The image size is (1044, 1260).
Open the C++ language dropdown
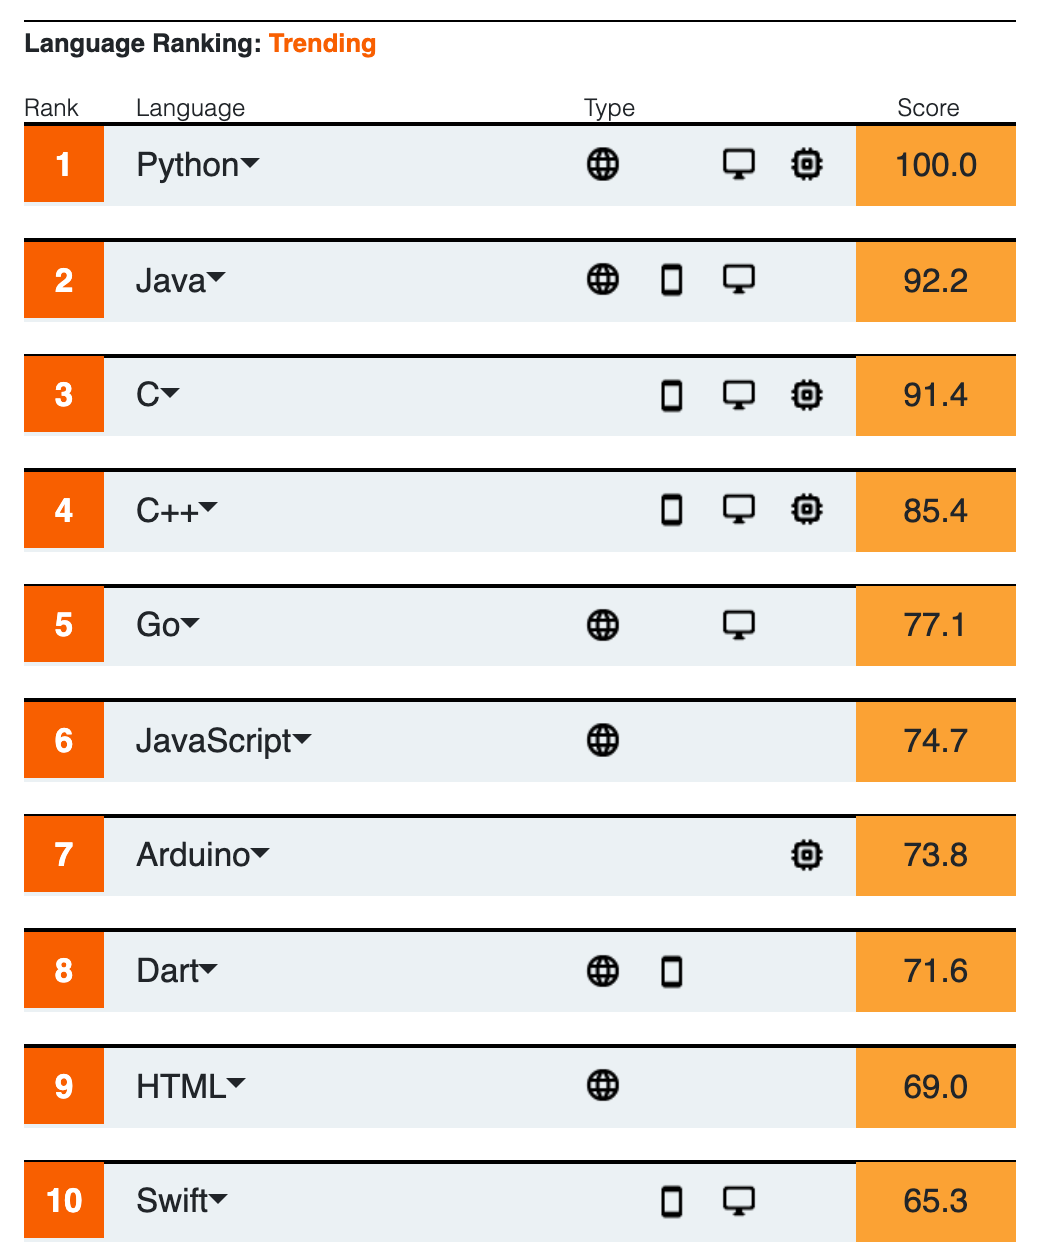click(x=208, y=509)
